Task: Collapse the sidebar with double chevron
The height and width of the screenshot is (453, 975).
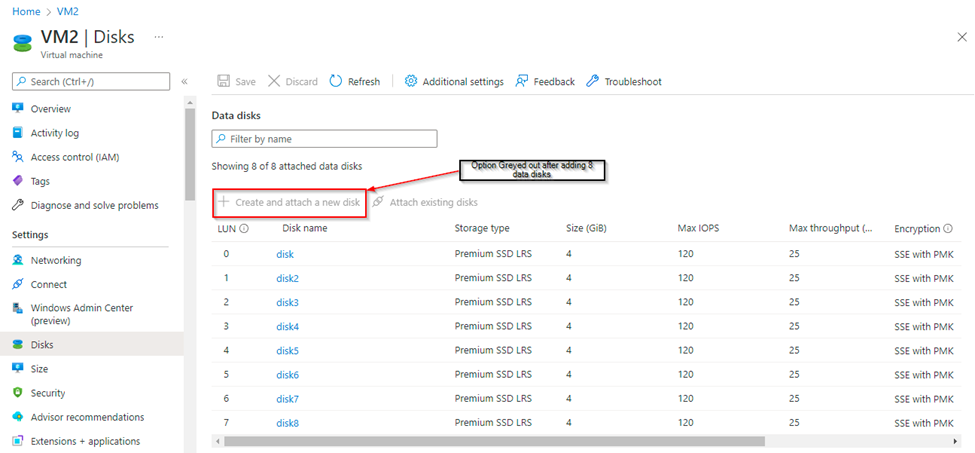Action: tap(185, 81)
